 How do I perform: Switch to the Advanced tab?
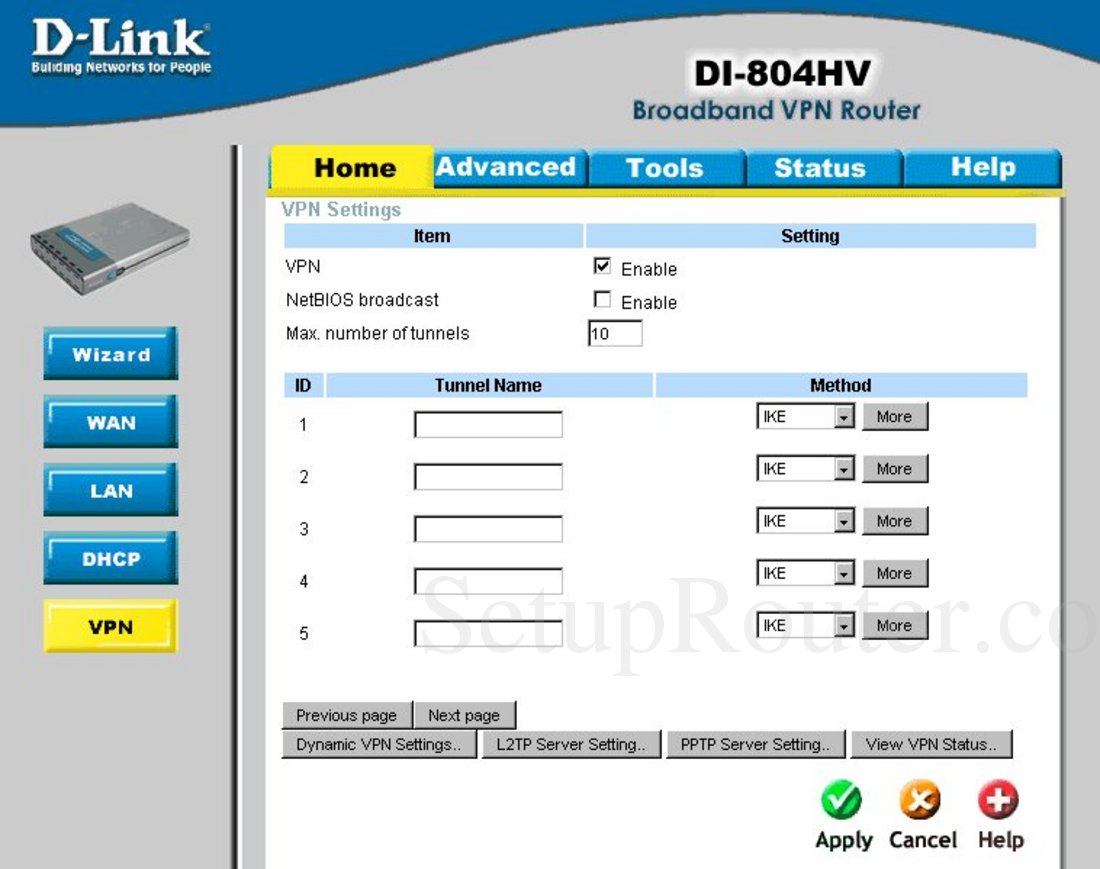(x=510, y=168)
